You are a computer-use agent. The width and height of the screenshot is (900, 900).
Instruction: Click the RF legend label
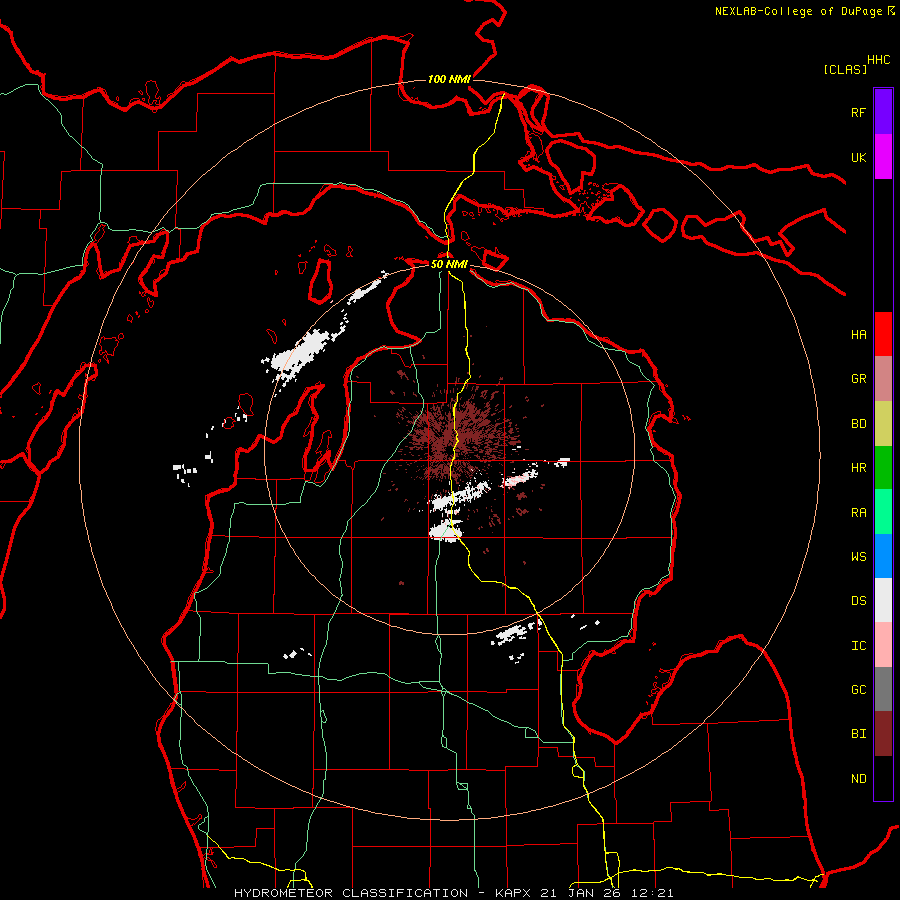pos(859,112)
